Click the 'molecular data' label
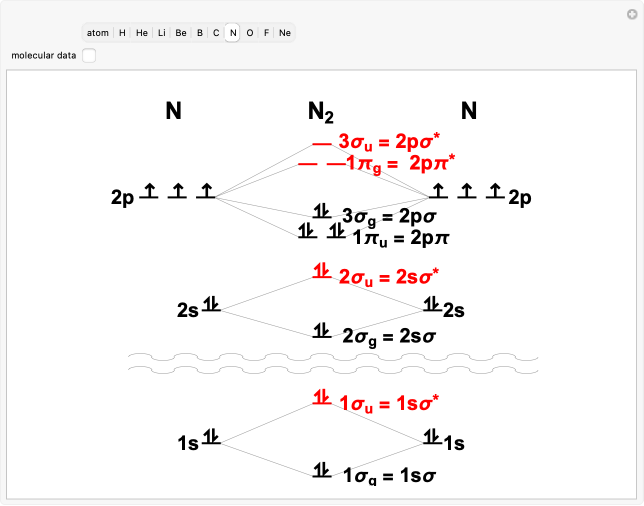This screenshot has height=506, width=644. (x=43, y=56)
